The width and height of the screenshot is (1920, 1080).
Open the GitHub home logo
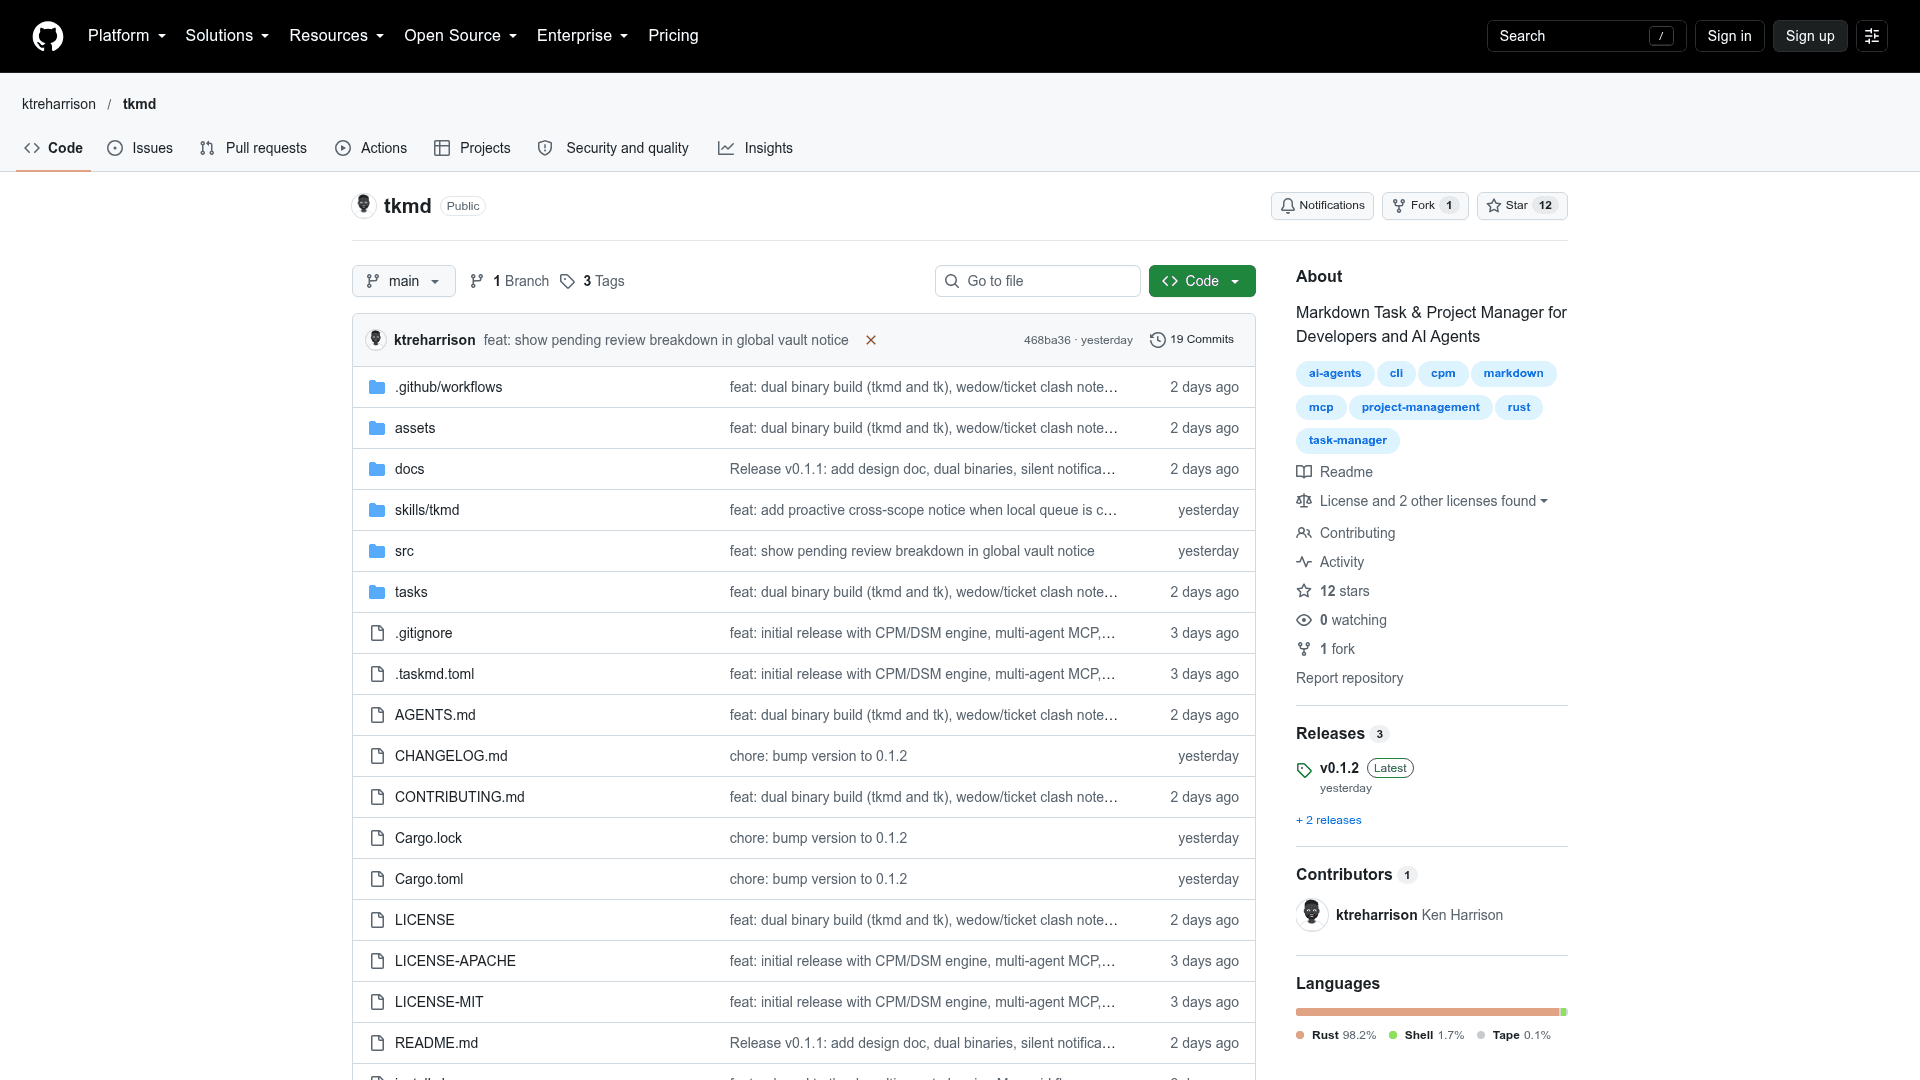[48, 36]
